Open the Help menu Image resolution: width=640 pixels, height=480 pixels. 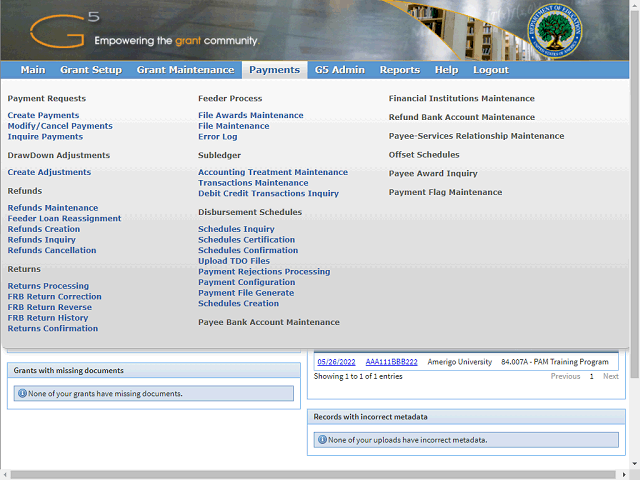(x=446, y=70)
